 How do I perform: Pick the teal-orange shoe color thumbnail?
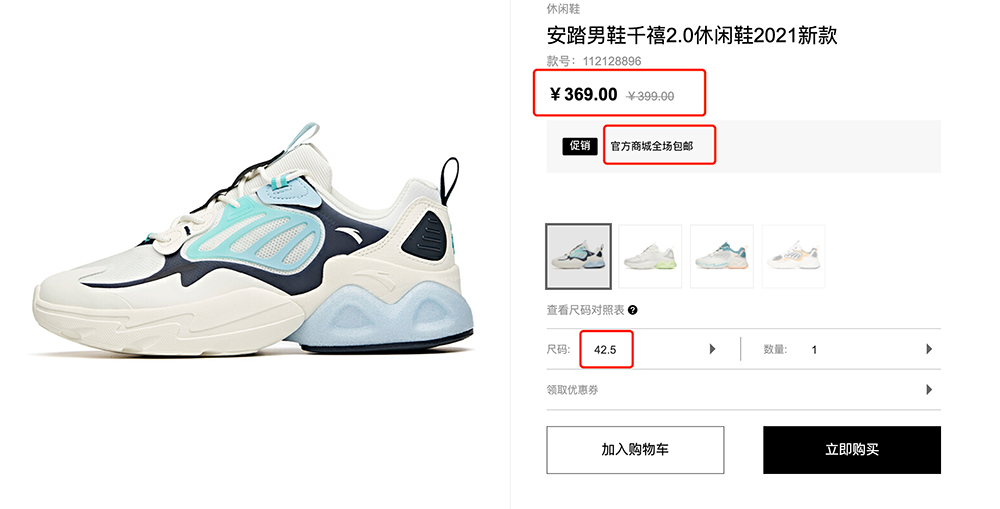click(722, 256)
